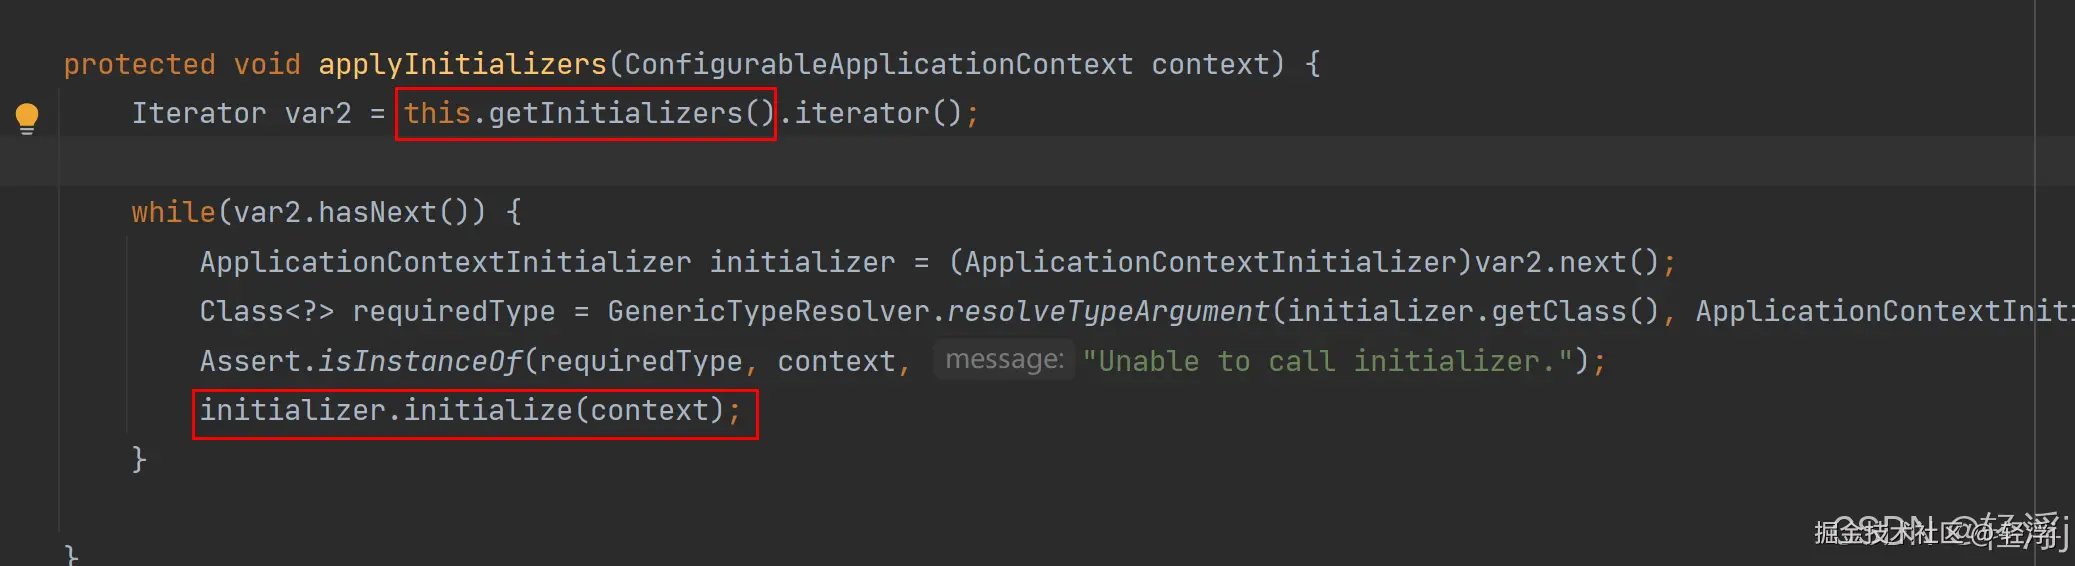
Task: Click the applyInitializers method name
Action: pyautogui.click(x=462, y=64)
